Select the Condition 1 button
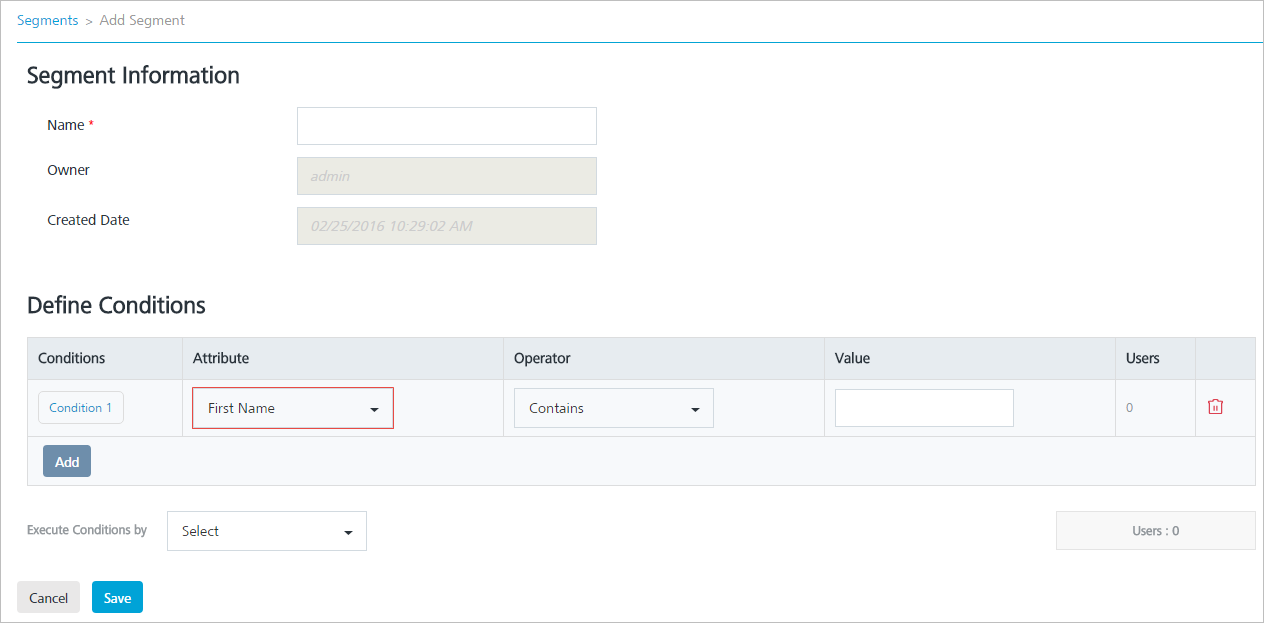Screen dimensions: 1264x623 click(81, 408)
